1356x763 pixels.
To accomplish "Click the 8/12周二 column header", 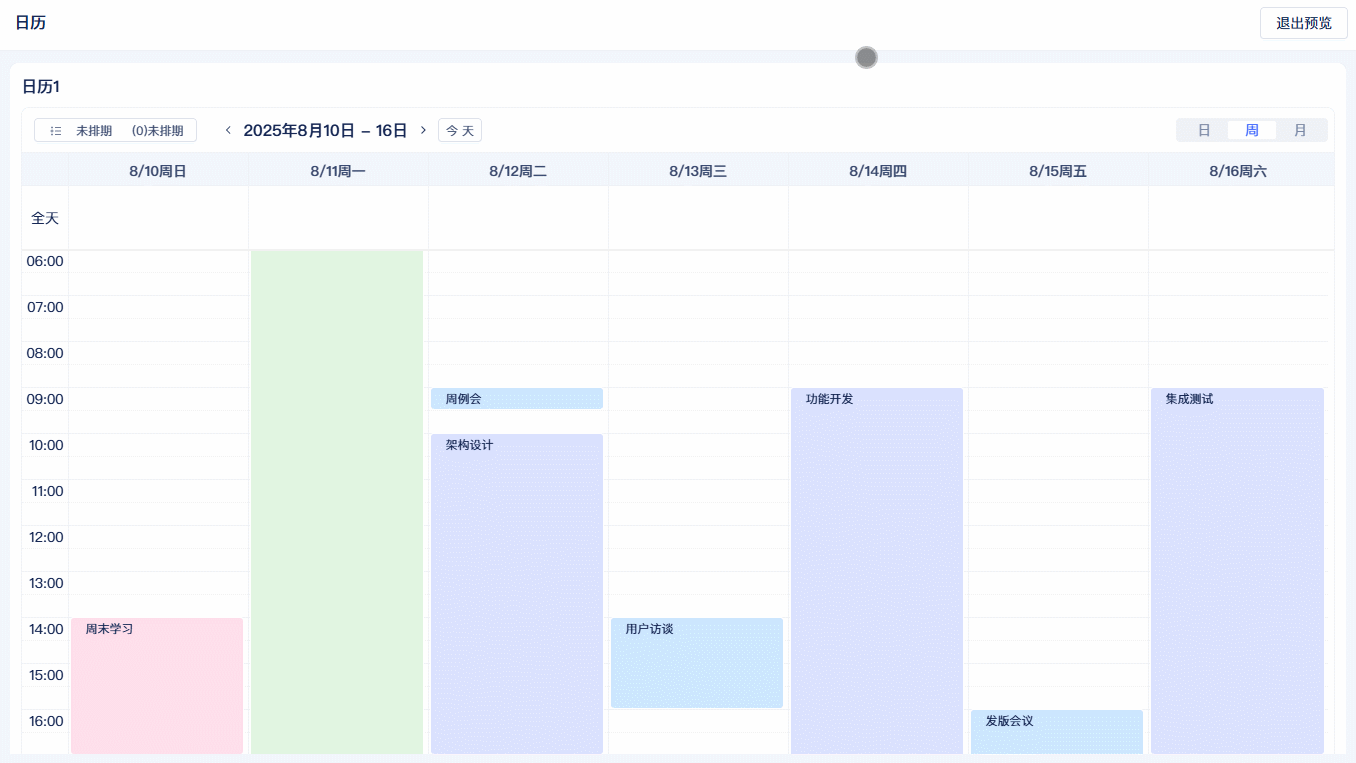I will (518, 171).
